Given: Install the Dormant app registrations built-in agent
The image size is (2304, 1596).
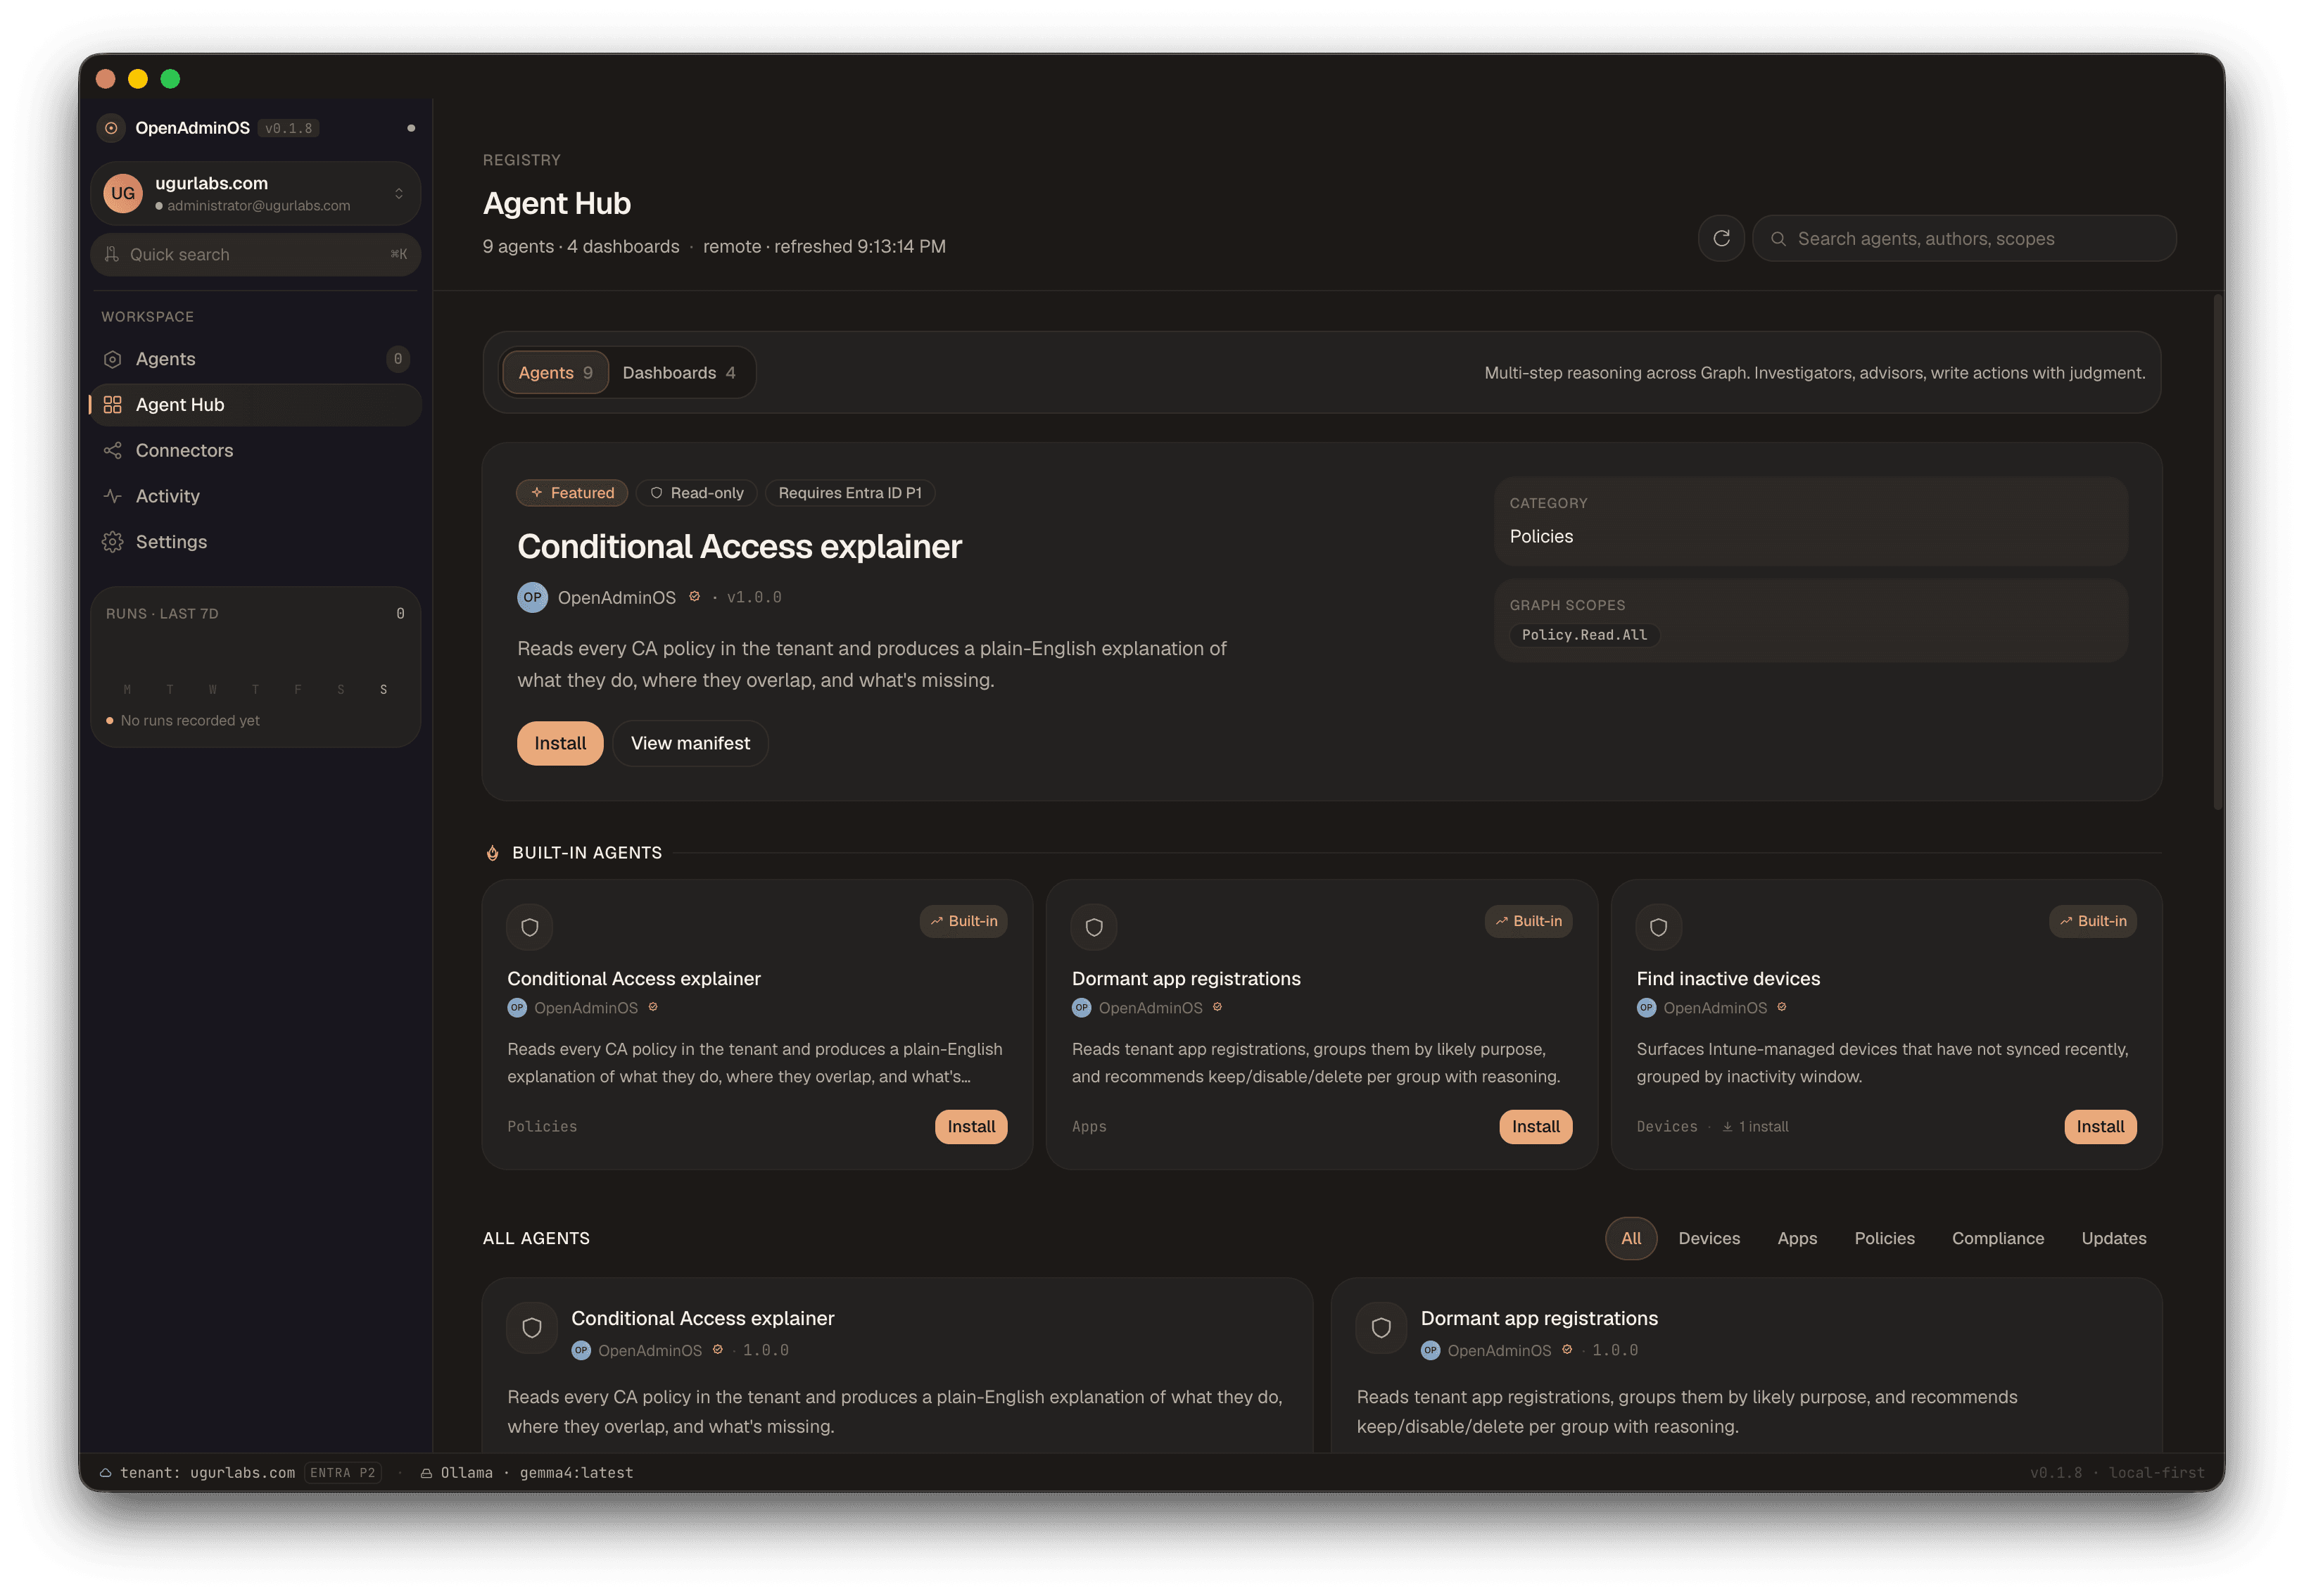Looking at the screenshot, I should [1535, 1126].
